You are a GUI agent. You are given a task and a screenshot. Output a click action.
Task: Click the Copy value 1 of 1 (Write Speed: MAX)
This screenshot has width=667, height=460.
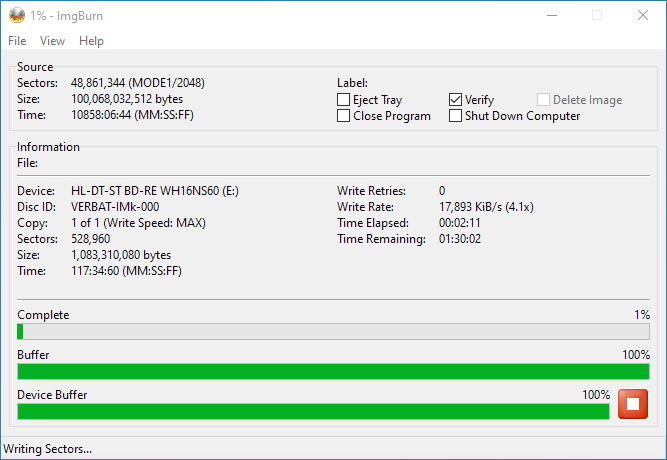[x=138, y=223]
